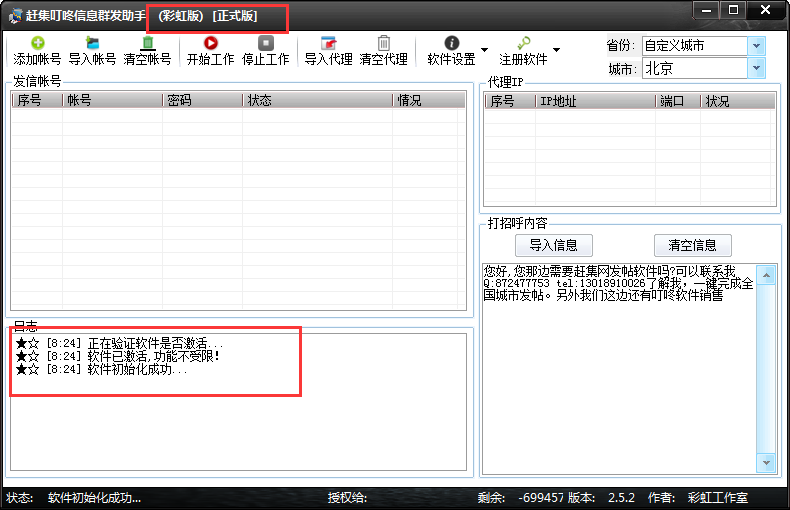This screenshot has width=790, height=510.
Task: Click the 添加帐号 add account icon
Action: click(x=37, y=43)
